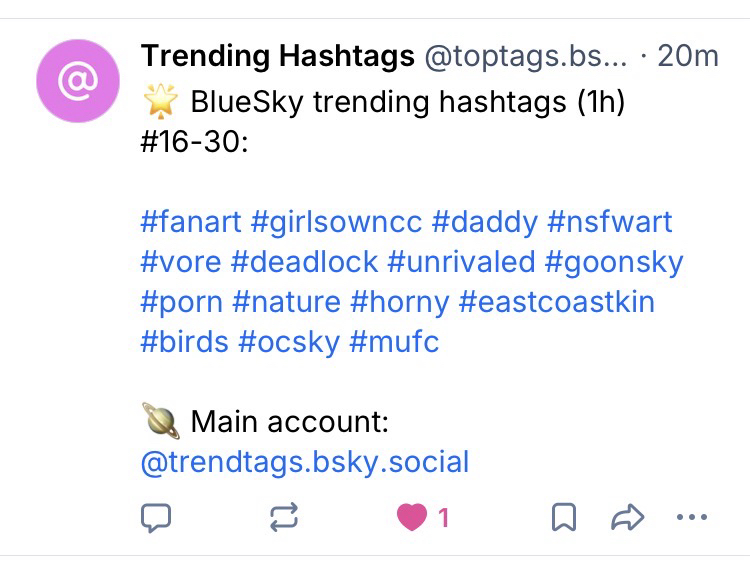The image size is (750, 563).
Task: Select the #unrivaled hashtag
Action: point(461,262)
